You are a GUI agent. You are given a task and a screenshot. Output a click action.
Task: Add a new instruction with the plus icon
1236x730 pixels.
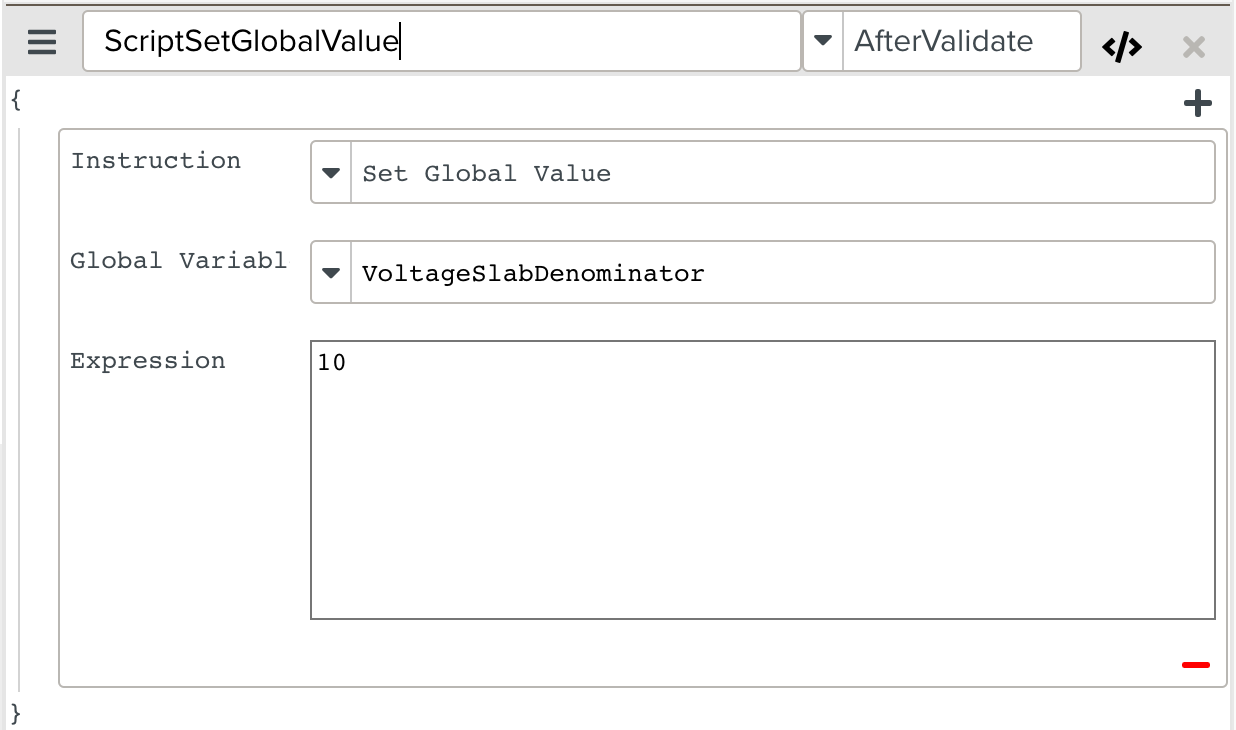coord(1198,101)
